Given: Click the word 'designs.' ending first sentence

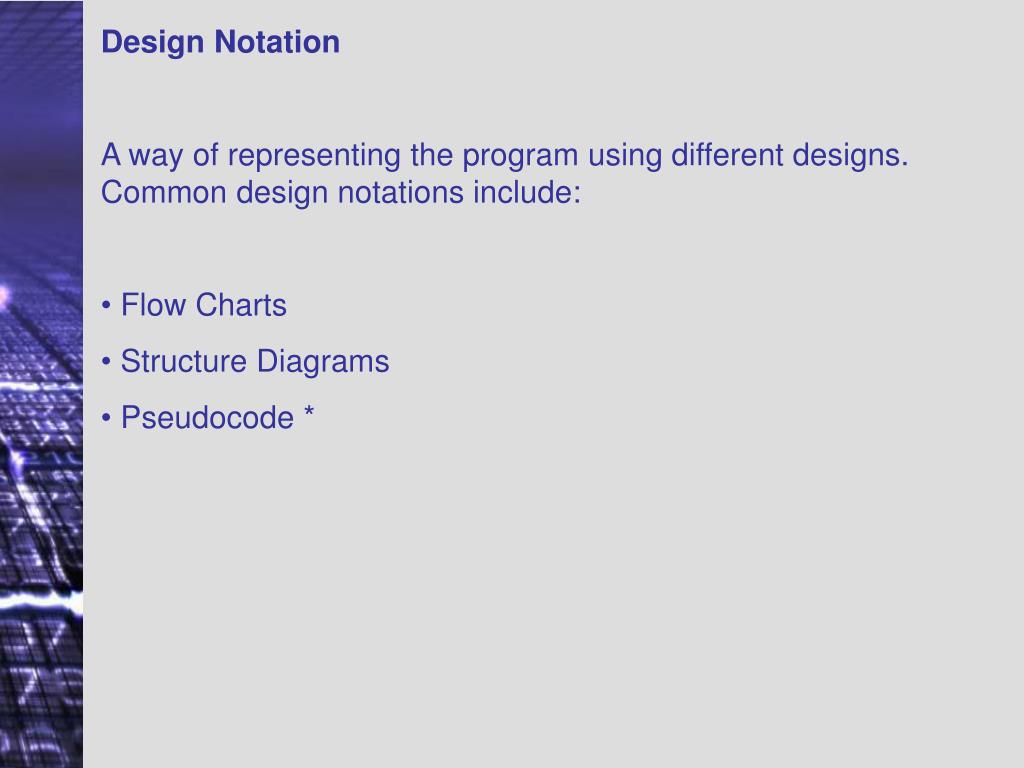Looking at the screenshot, I should (850, 157).
